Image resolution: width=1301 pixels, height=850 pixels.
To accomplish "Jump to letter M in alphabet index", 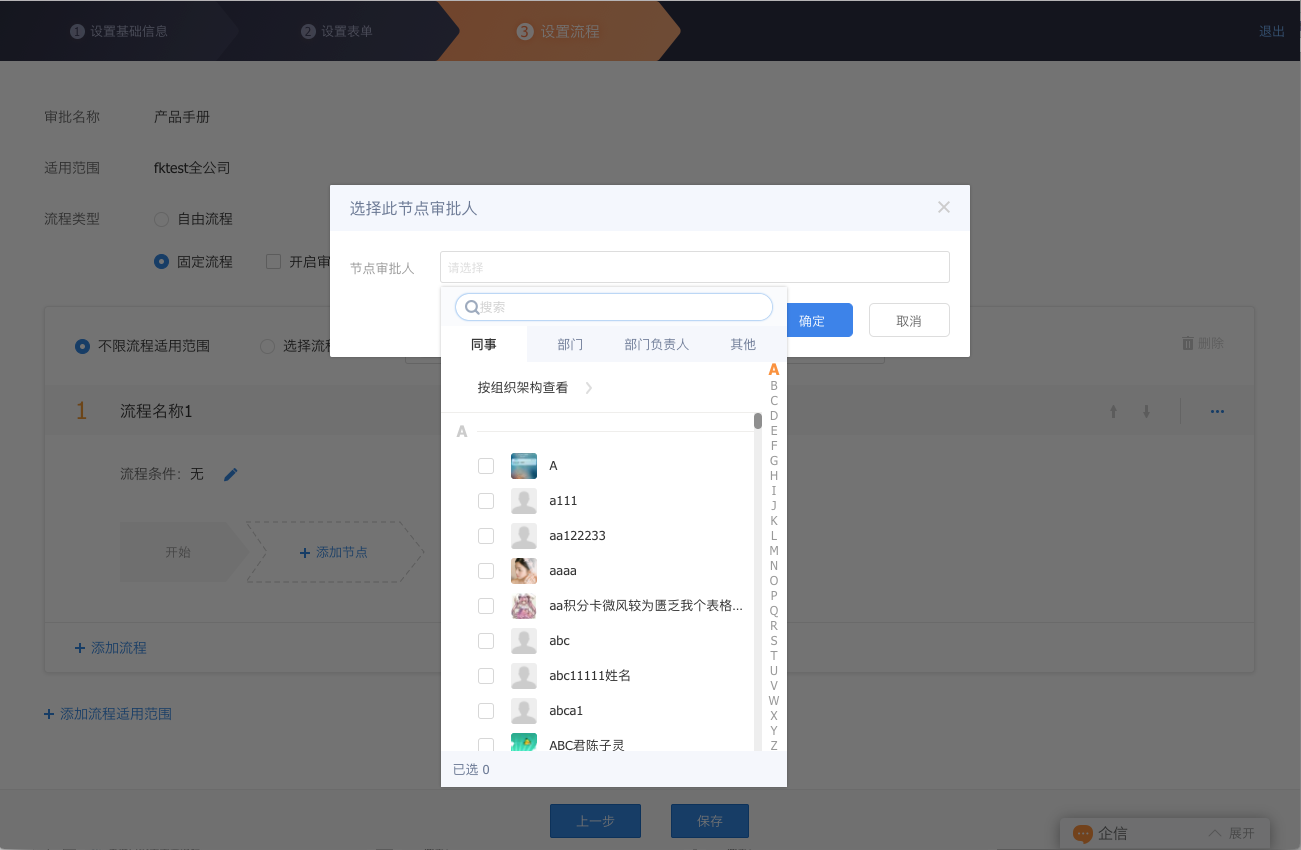I will click(773, 551).
